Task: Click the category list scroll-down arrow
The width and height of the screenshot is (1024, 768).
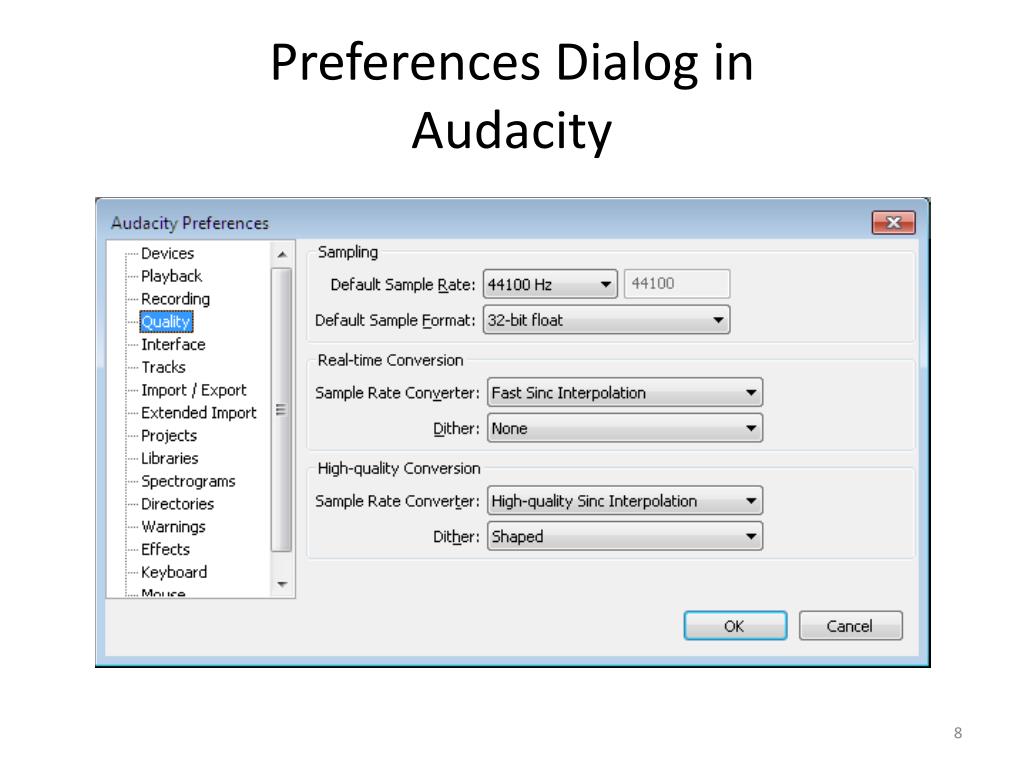Action: [x=282, y=584]
